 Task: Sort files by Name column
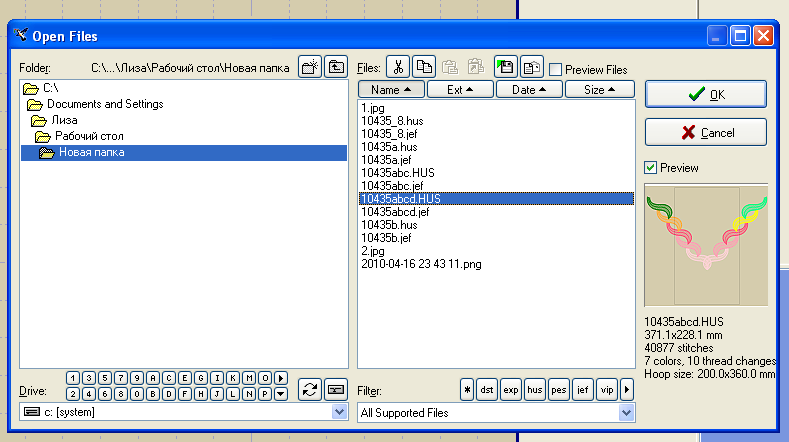click(x=391, y=89)
